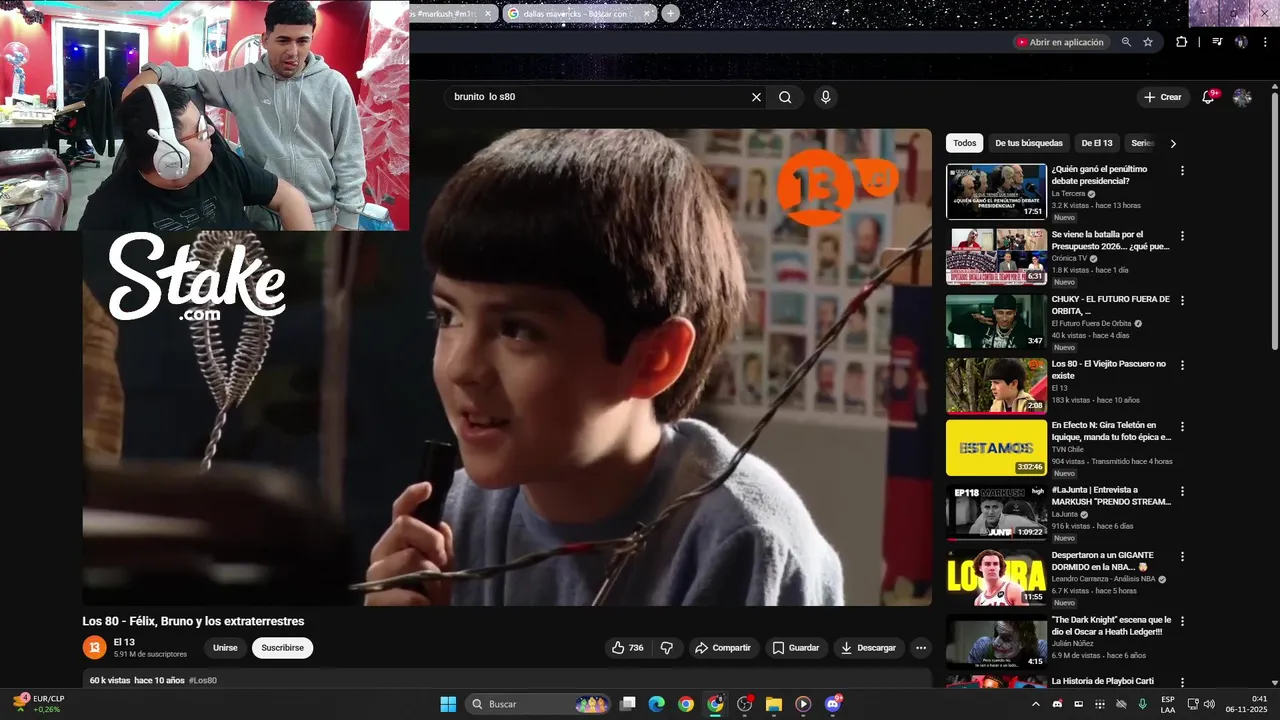Image resolution: width=1280 pixels, height=720 pixels.
Task: Open the EUR/CLP widget in the taskbar
Action: click(40, 704)
